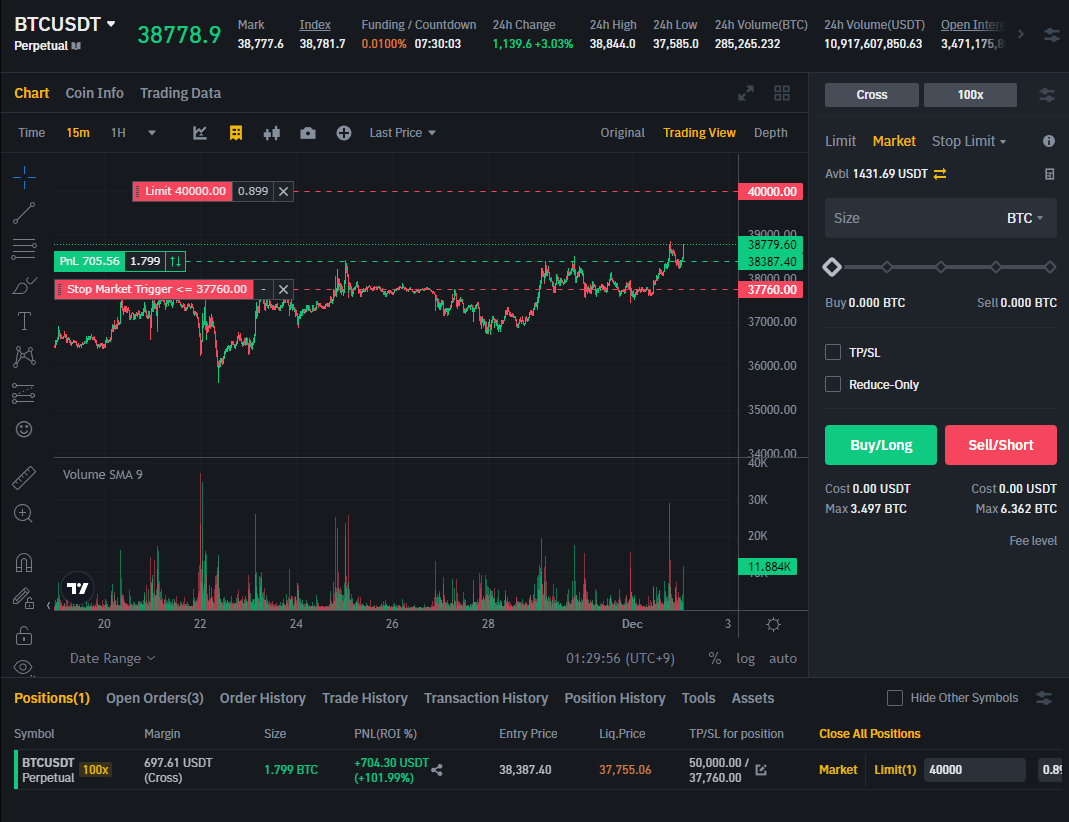
Task: Click the order size slider handle
Action: pos(832,267)
